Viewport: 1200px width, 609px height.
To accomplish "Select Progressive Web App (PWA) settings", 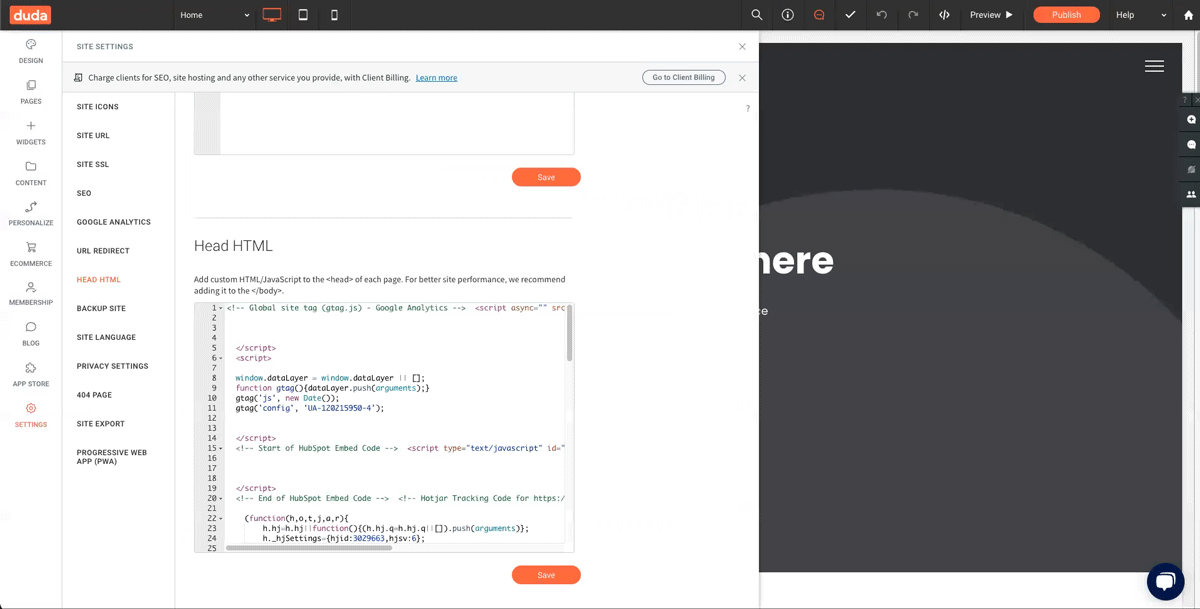I will [x=112, y=457].
